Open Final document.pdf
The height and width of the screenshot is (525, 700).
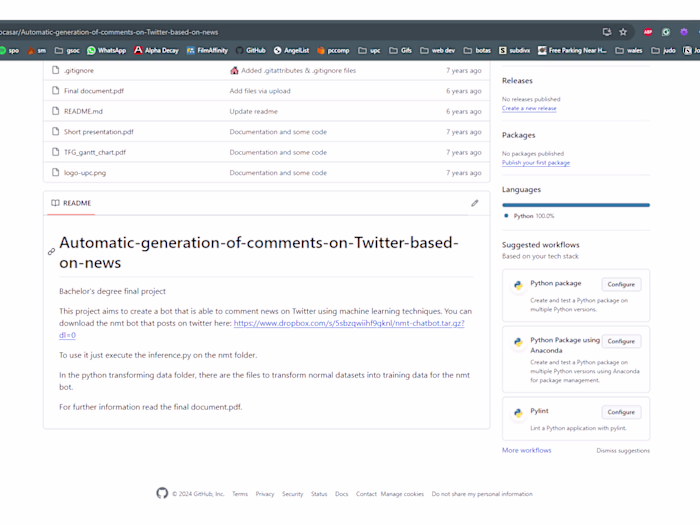[94, 91]
